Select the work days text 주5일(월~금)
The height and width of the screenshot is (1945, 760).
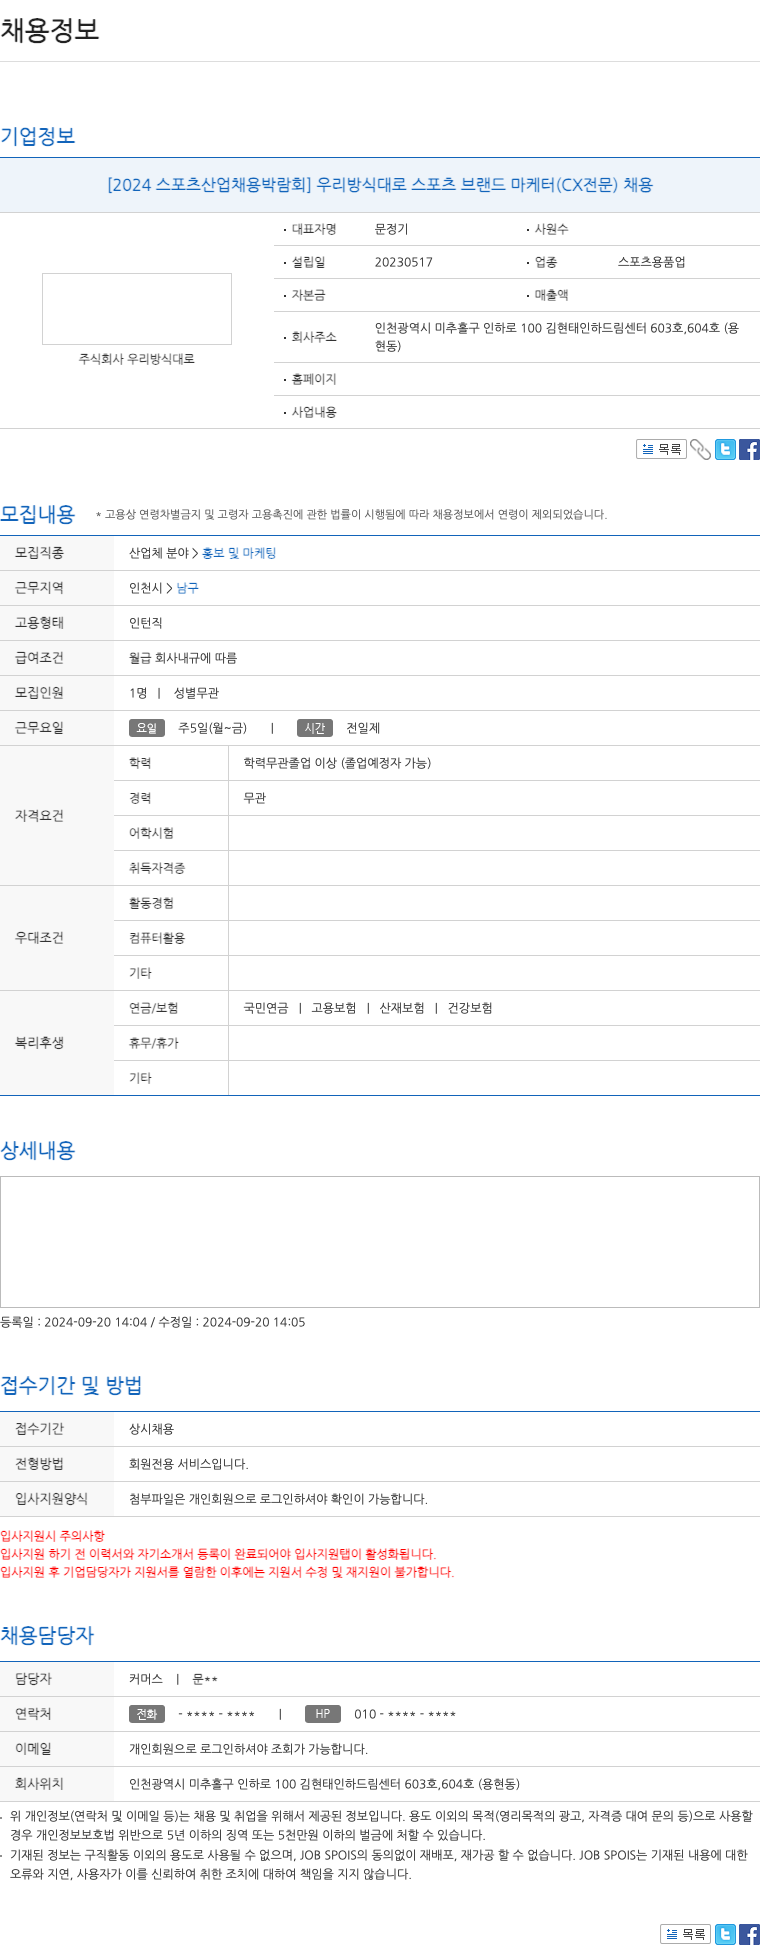click(212, 728)
